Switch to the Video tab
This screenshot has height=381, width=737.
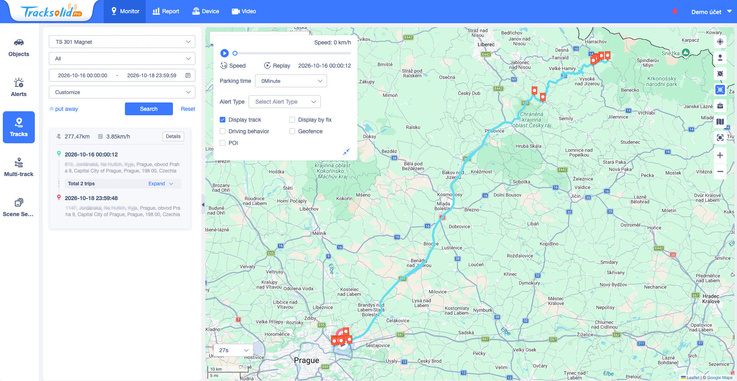(244, 11)
